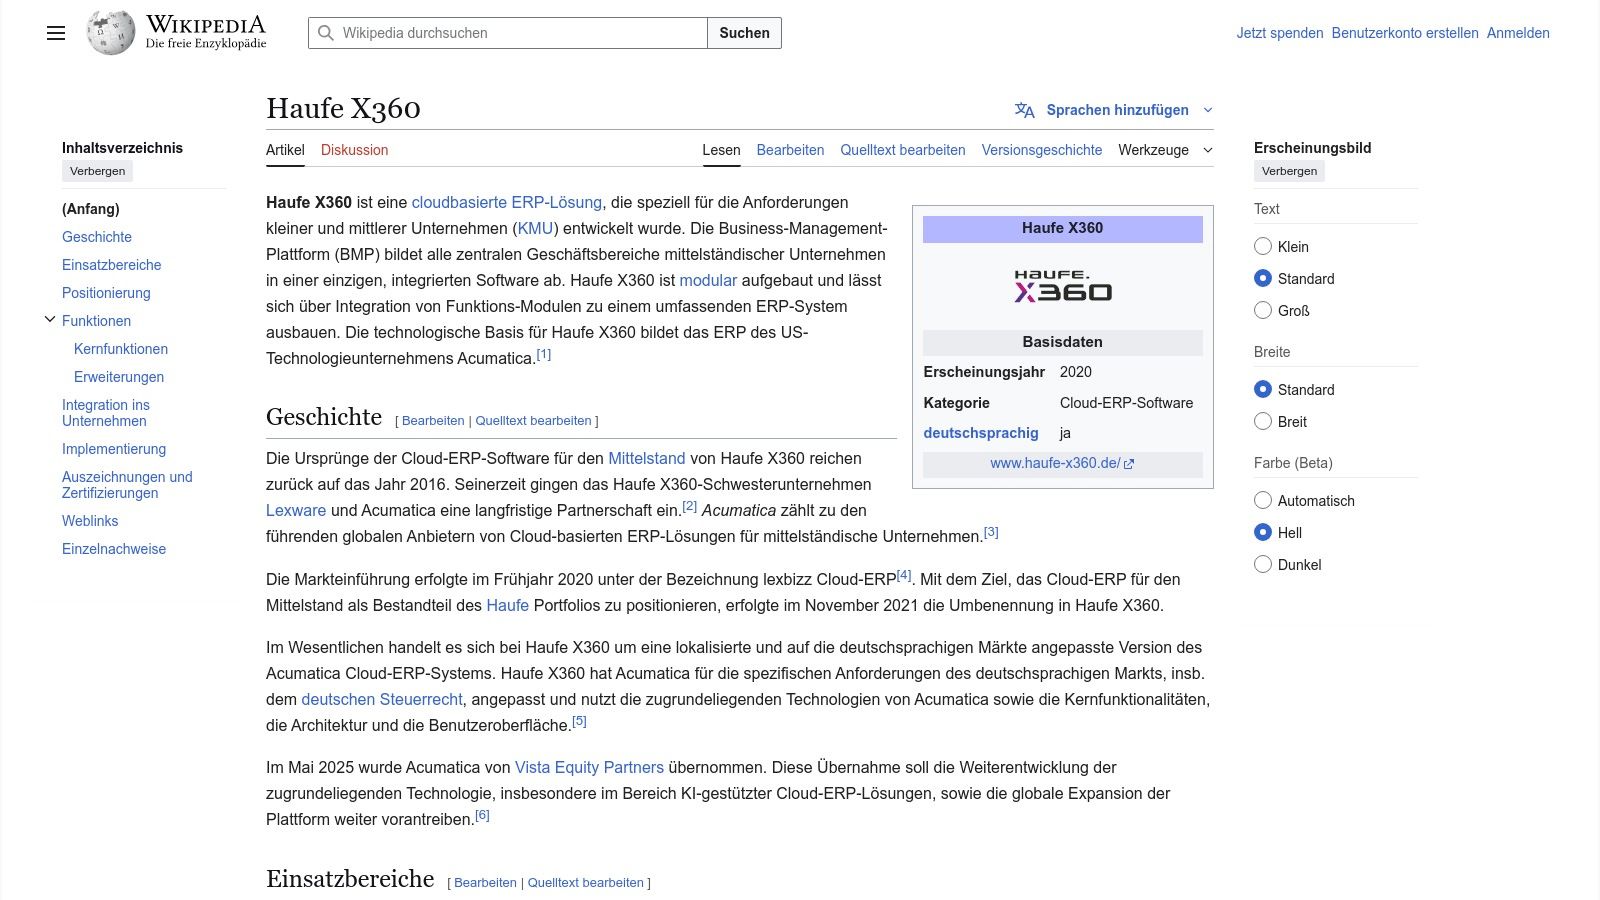The width and height of the screenshot is (1600, 900).
Task: Click Bearbeiten next to Geschichte heading
Action: click(x=433, y=421)
